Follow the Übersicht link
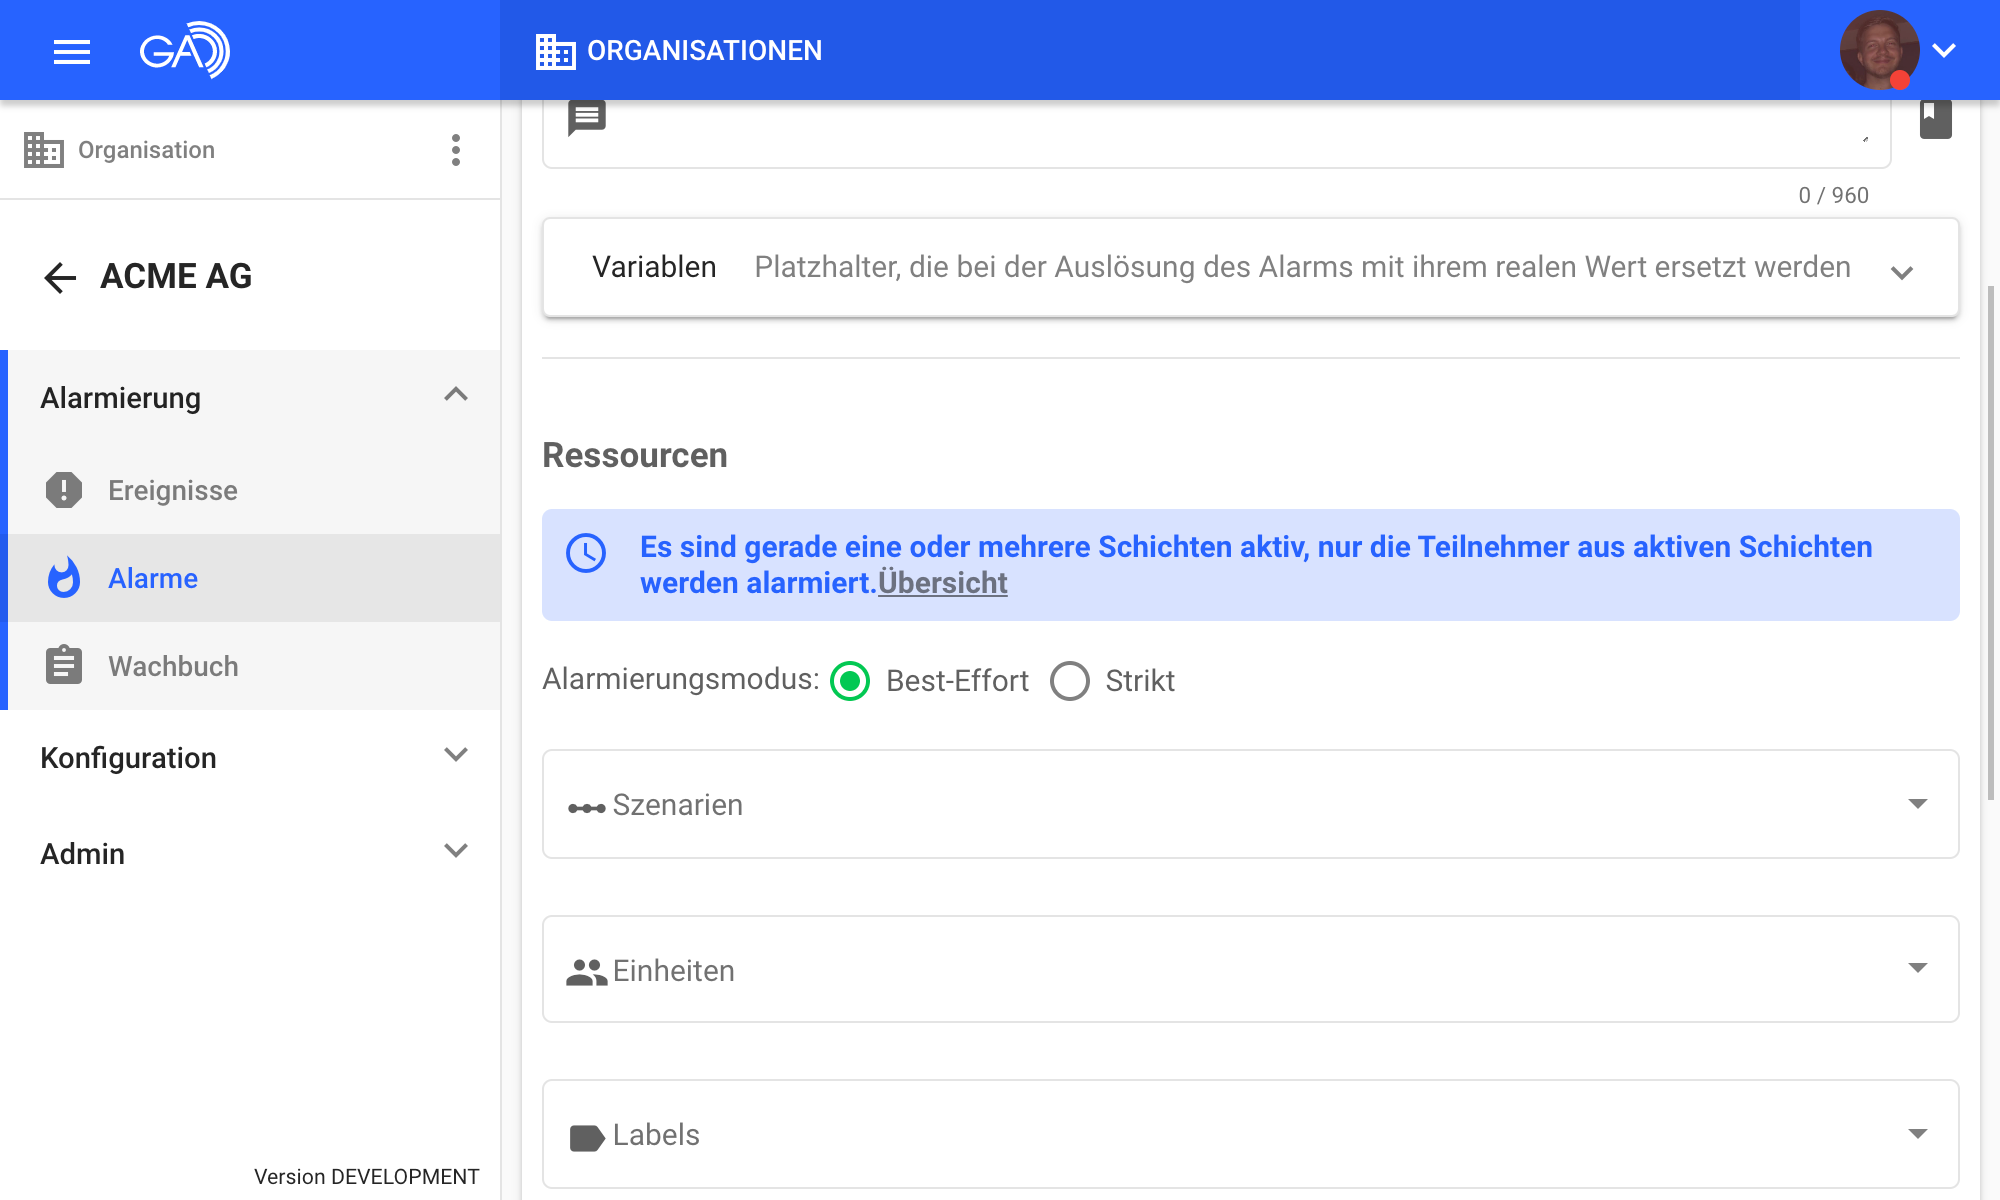The image size is (2000, 1200). [x=942, y=583]
